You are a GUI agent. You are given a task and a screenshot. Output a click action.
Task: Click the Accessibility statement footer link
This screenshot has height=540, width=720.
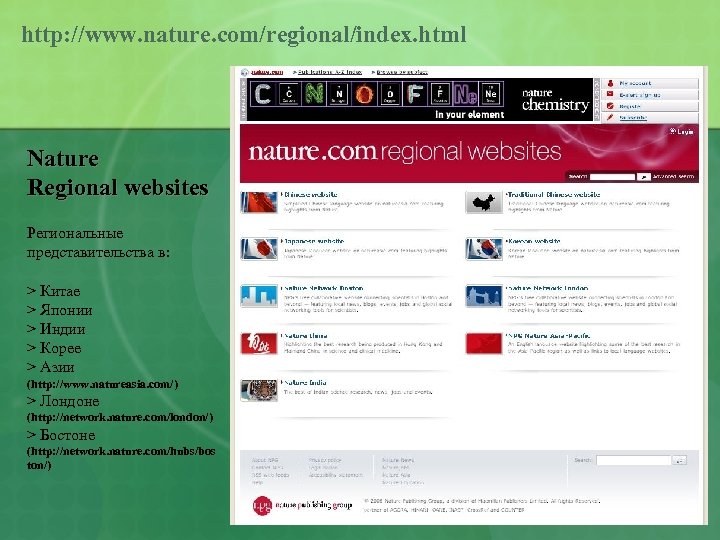[336, 475]
